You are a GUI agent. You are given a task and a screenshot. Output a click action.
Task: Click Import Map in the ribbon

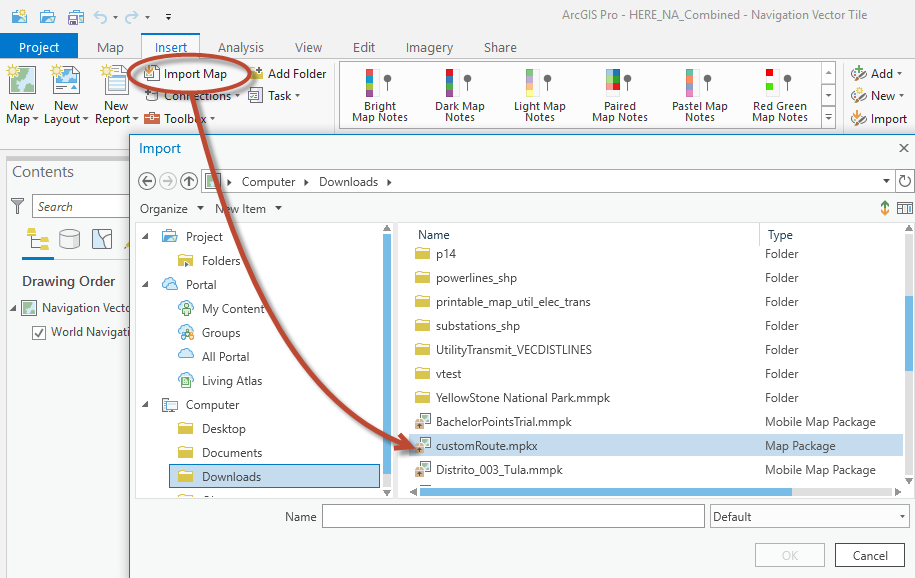186,74
